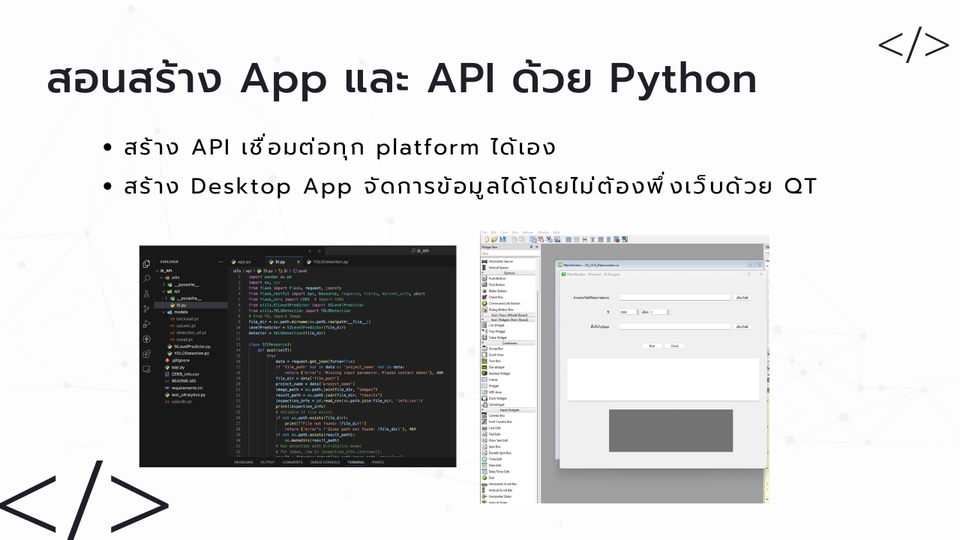Click the second path input field in preview
This screenshot has width=960, height=540.
(675, 327)
